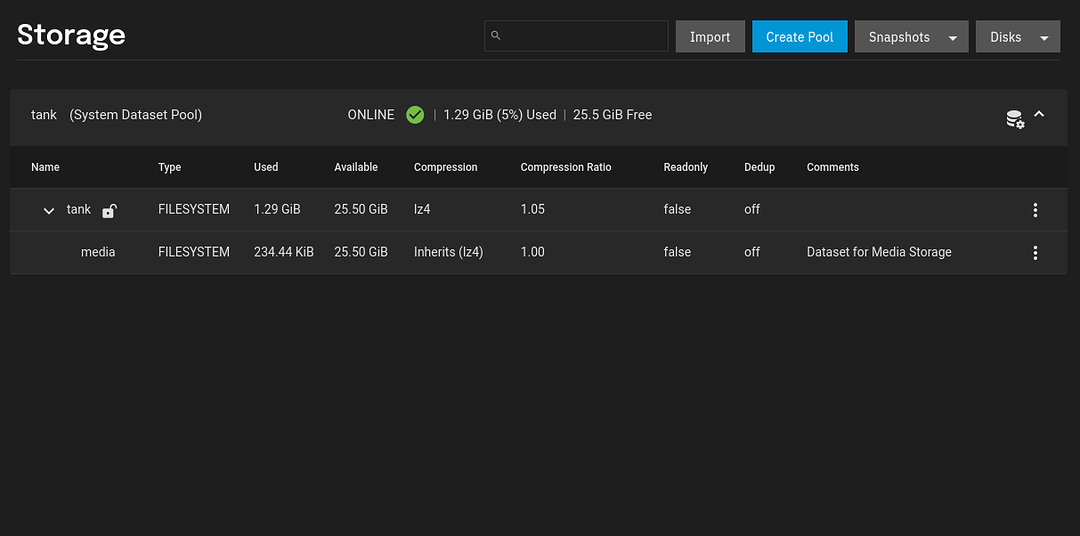1080x536 pixels.
Task: Click the 1.00 compression ratio in media row
Action: coord(532,252)
